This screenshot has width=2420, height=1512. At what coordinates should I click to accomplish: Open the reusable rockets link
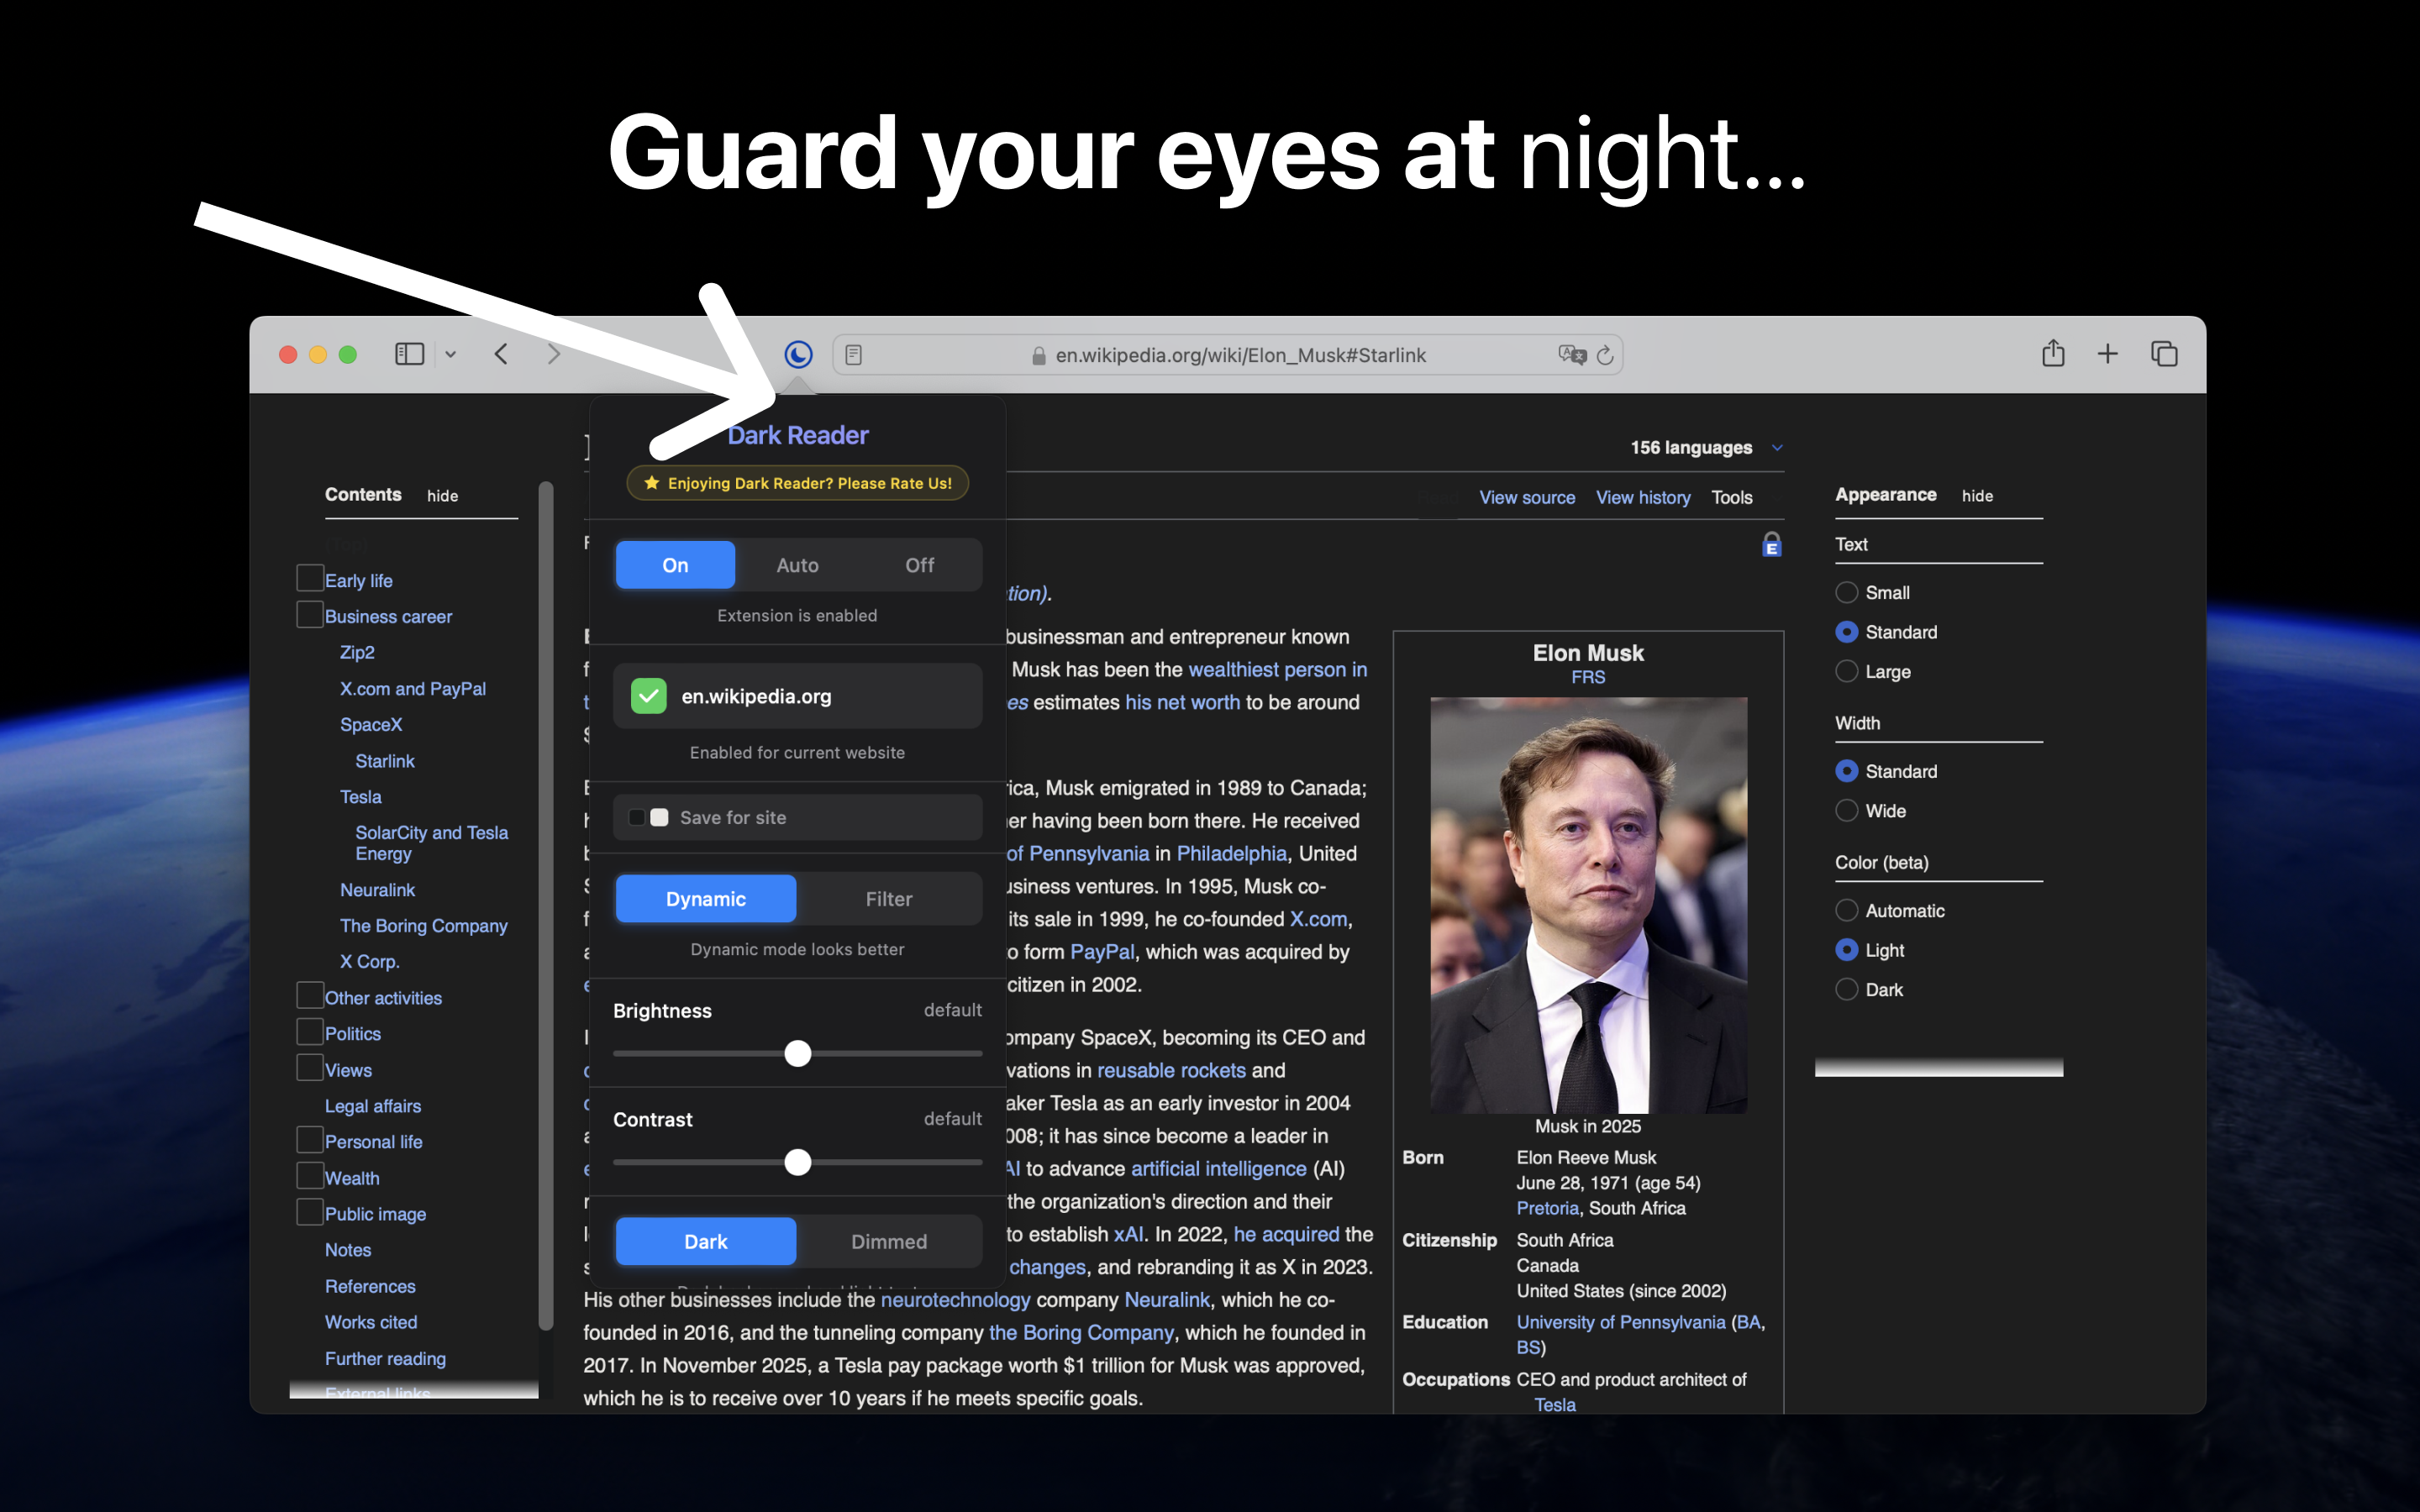click(x=1171, y=1070)
